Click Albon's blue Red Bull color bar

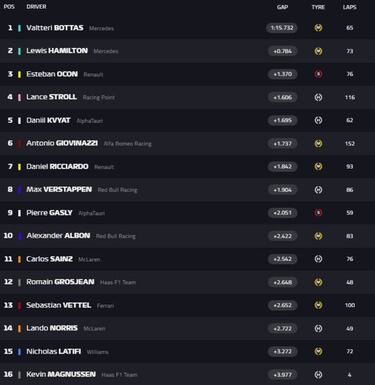[x=19, y=236]
